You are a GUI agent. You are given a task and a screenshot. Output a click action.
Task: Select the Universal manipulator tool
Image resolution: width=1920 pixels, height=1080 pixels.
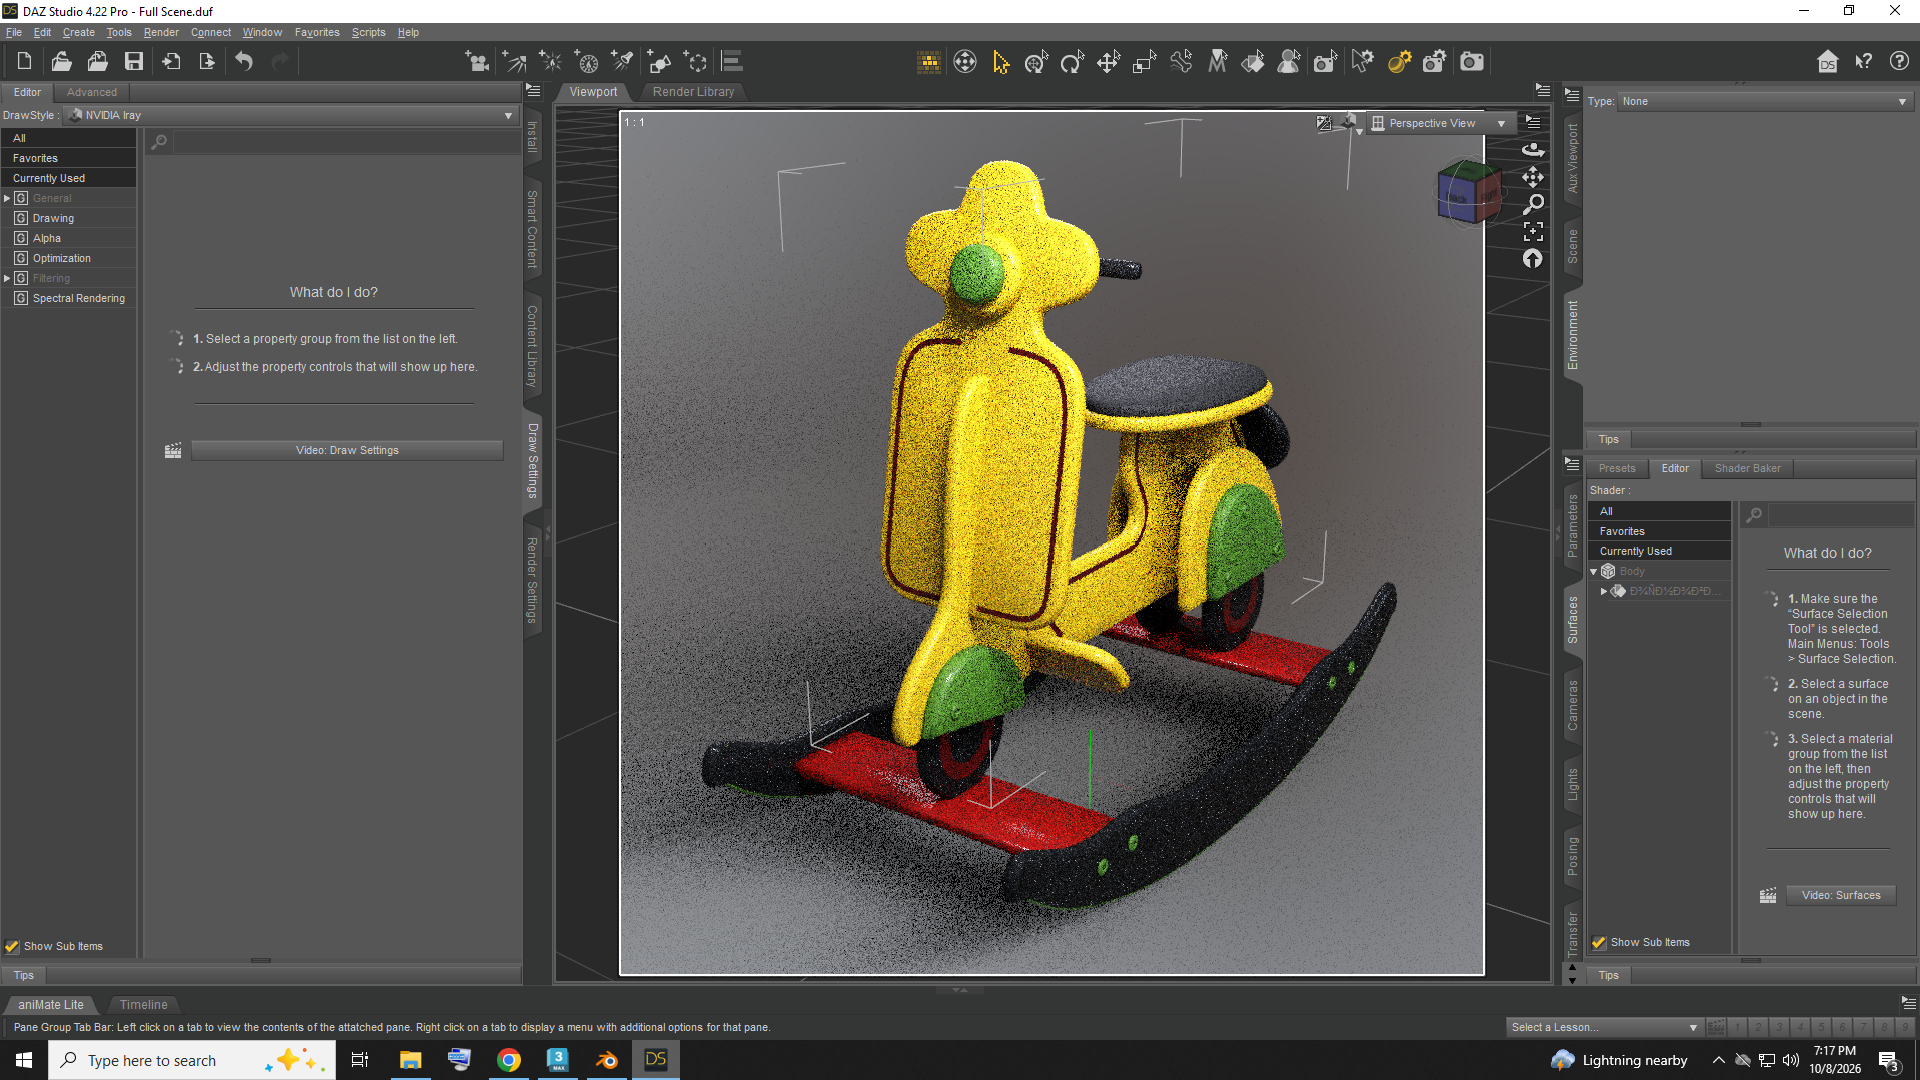[1036, 62]
